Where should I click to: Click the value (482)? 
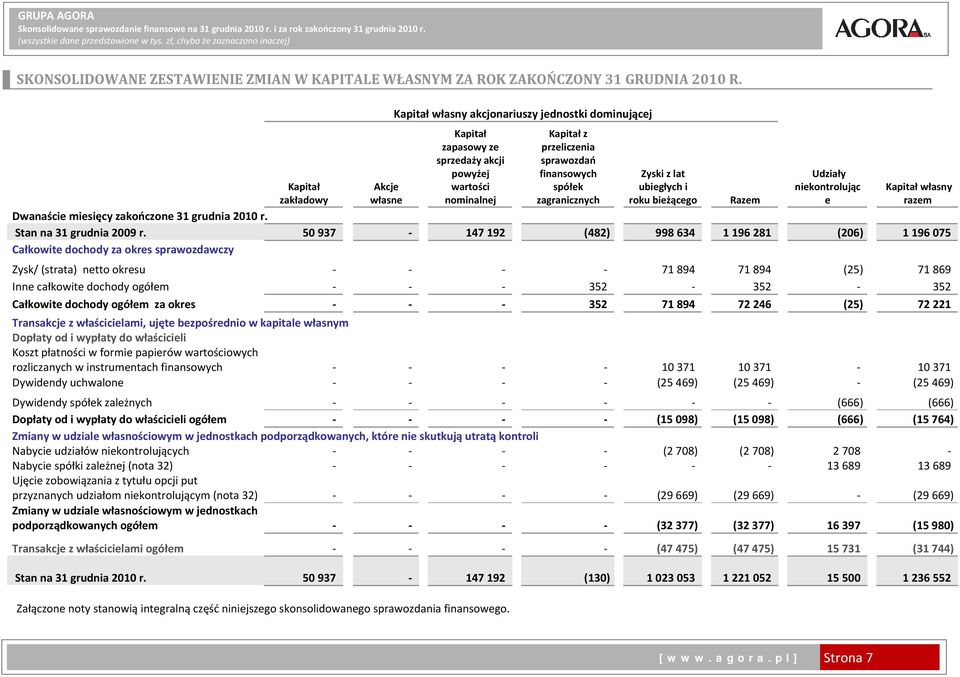click(x=597, y=233)
